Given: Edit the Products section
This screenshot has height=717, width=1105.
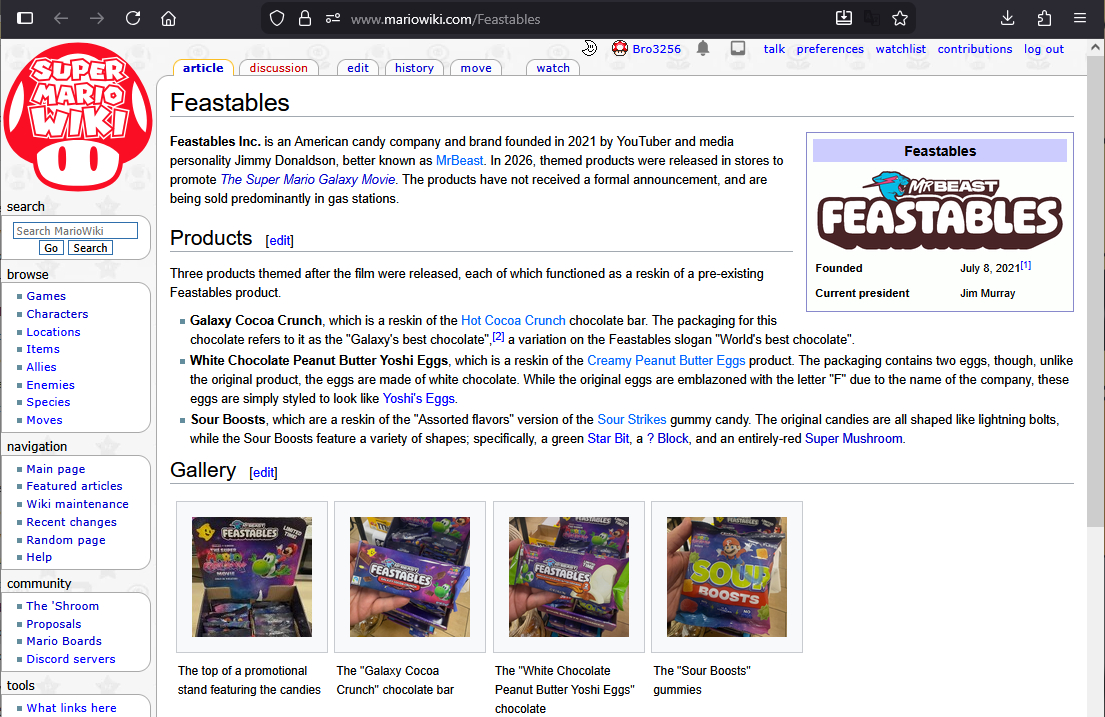Looking at the screenshot, I should (x=281, y=241).
